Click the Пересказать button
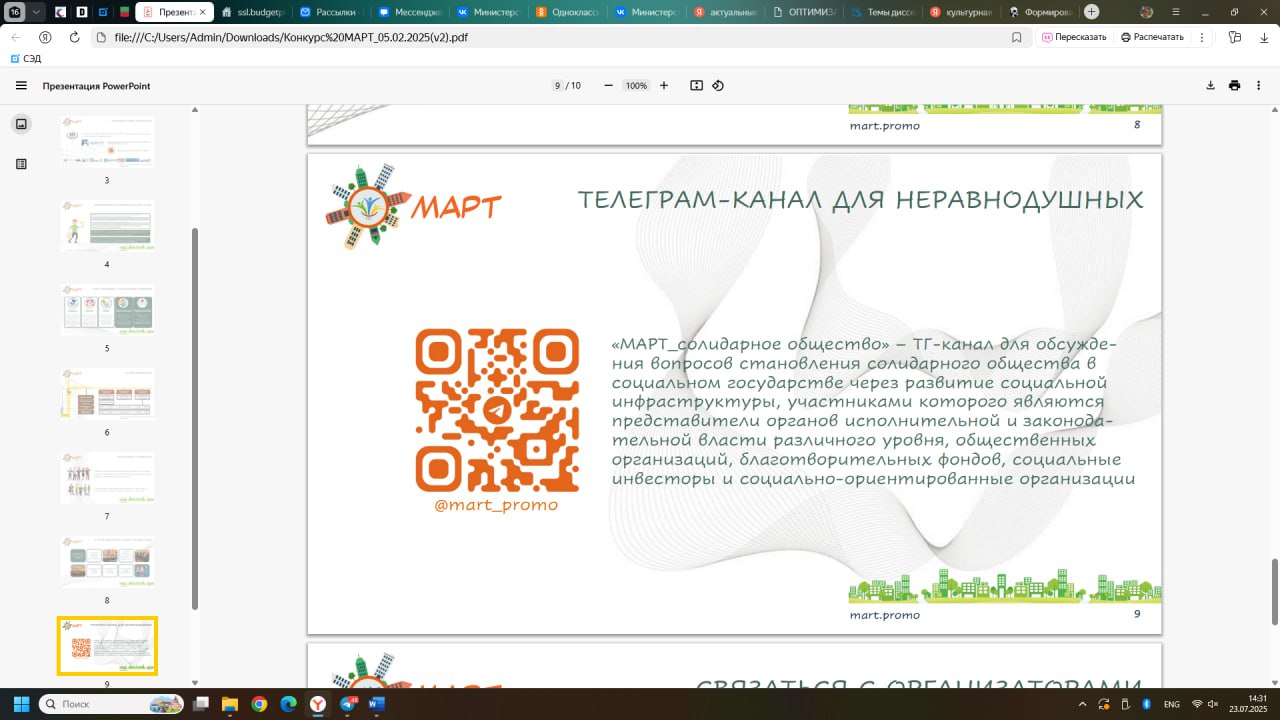Viewport: 1280px width, 720px height. [1074, 37]
